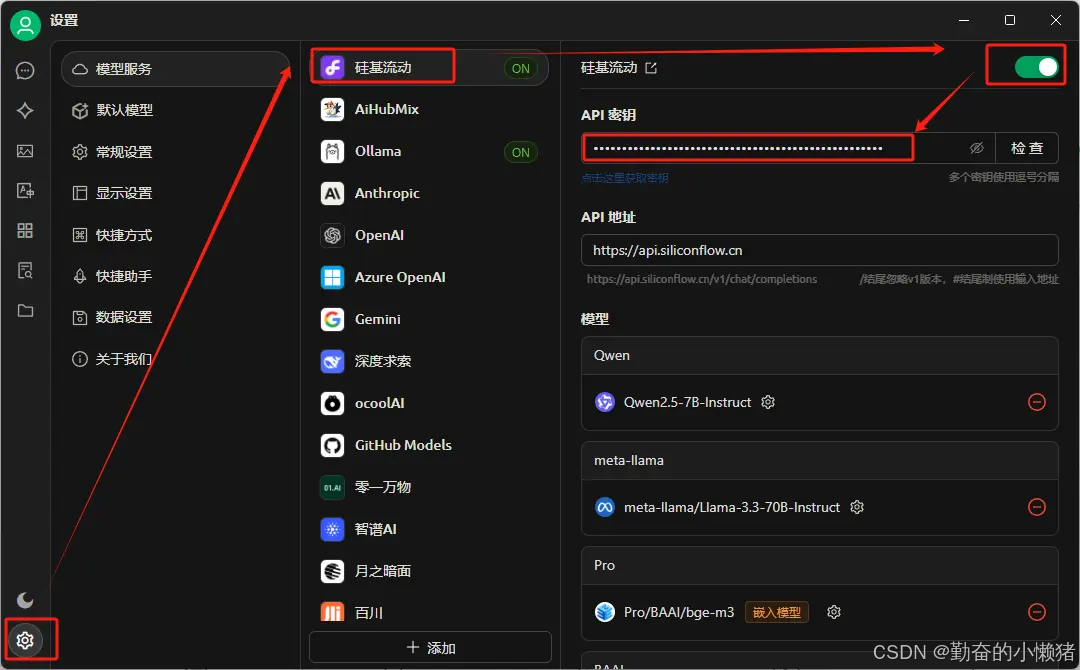The image size is (1080, 670).
Task: Switch theme with the moon icon
Action: point(25,600)
